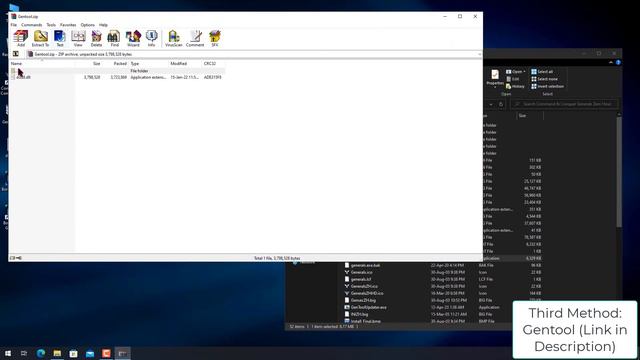640x360 pixels.
Task: Open Task View on the taskbar
Action: (24, 353)
